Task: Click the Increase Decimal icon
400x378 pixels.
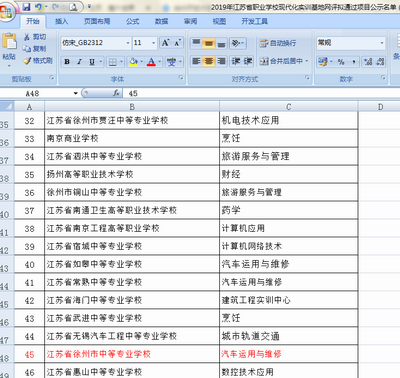Action: [x=368, y=62]
